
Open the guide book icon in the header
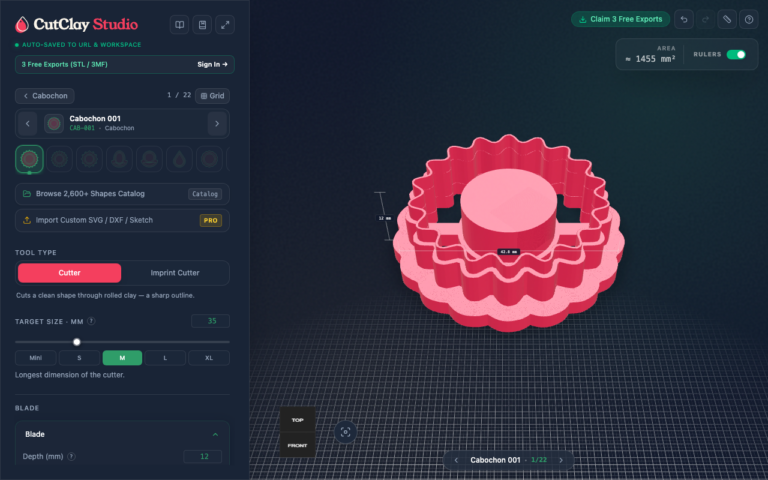180,25
